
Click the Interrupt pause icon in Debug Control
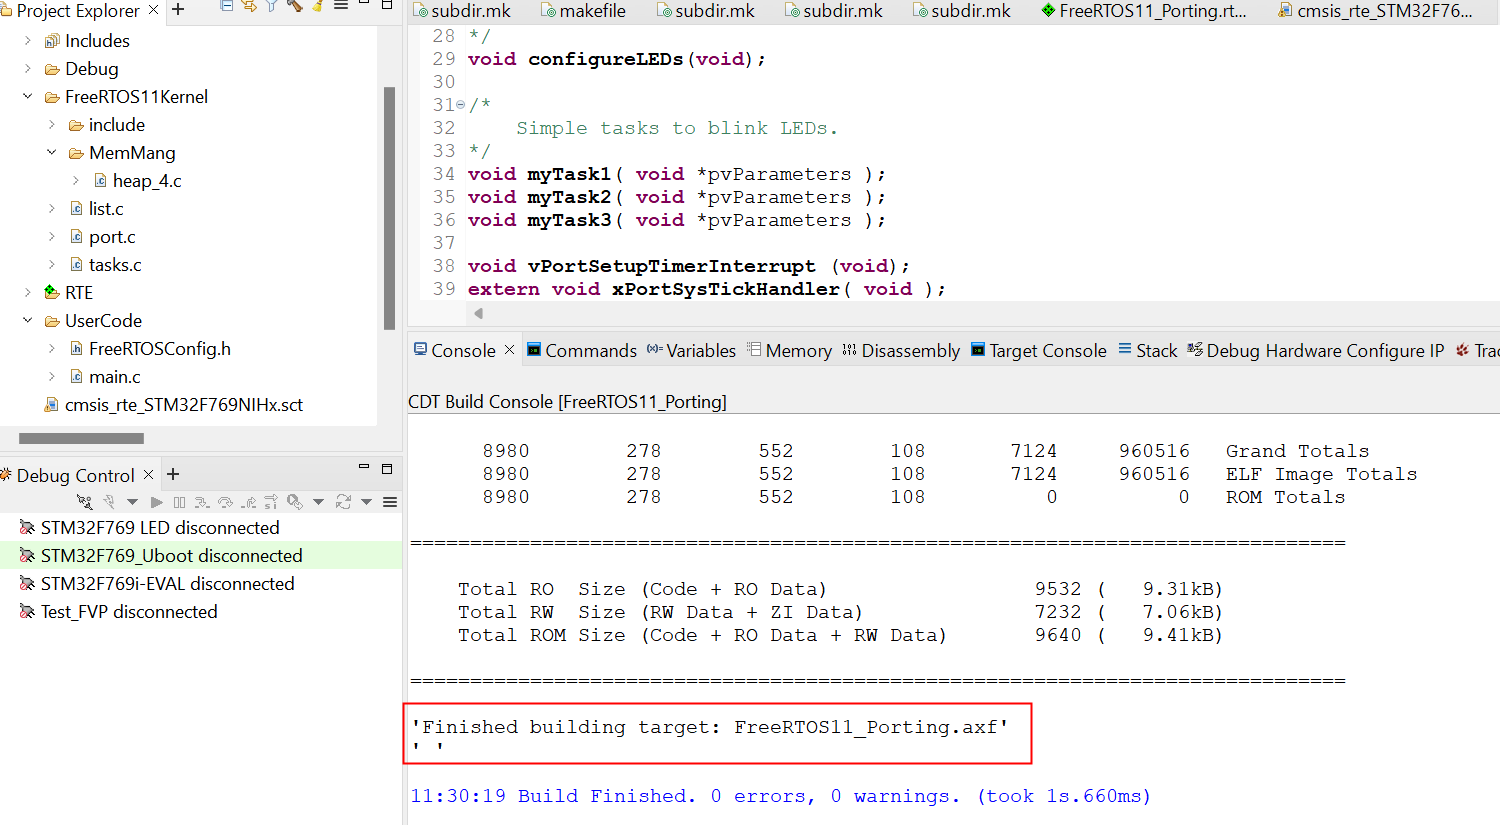(179, 502)
